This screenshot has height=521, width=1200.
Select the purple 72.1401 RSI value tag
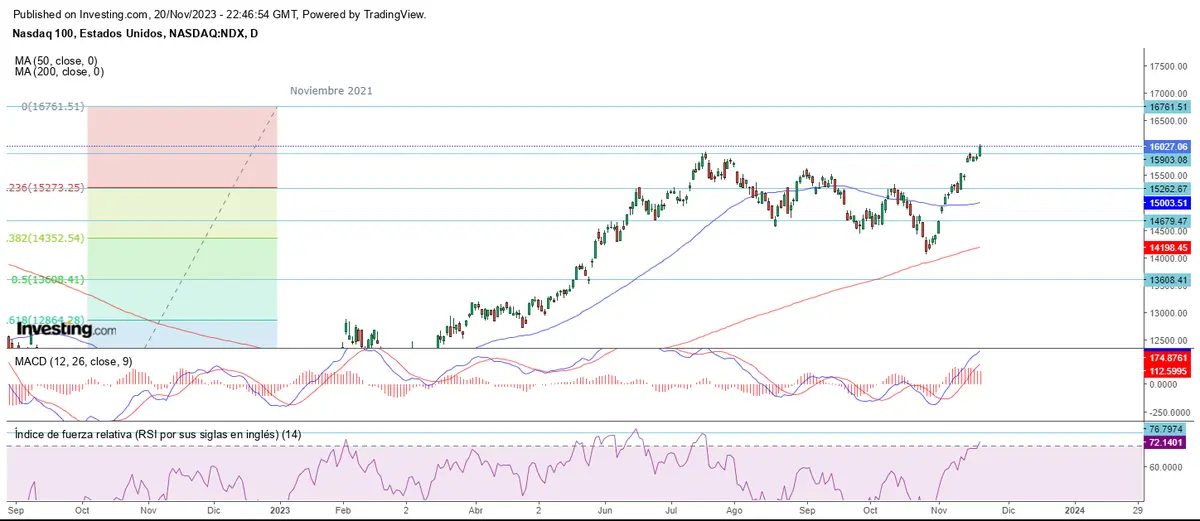coord(1168,441)
